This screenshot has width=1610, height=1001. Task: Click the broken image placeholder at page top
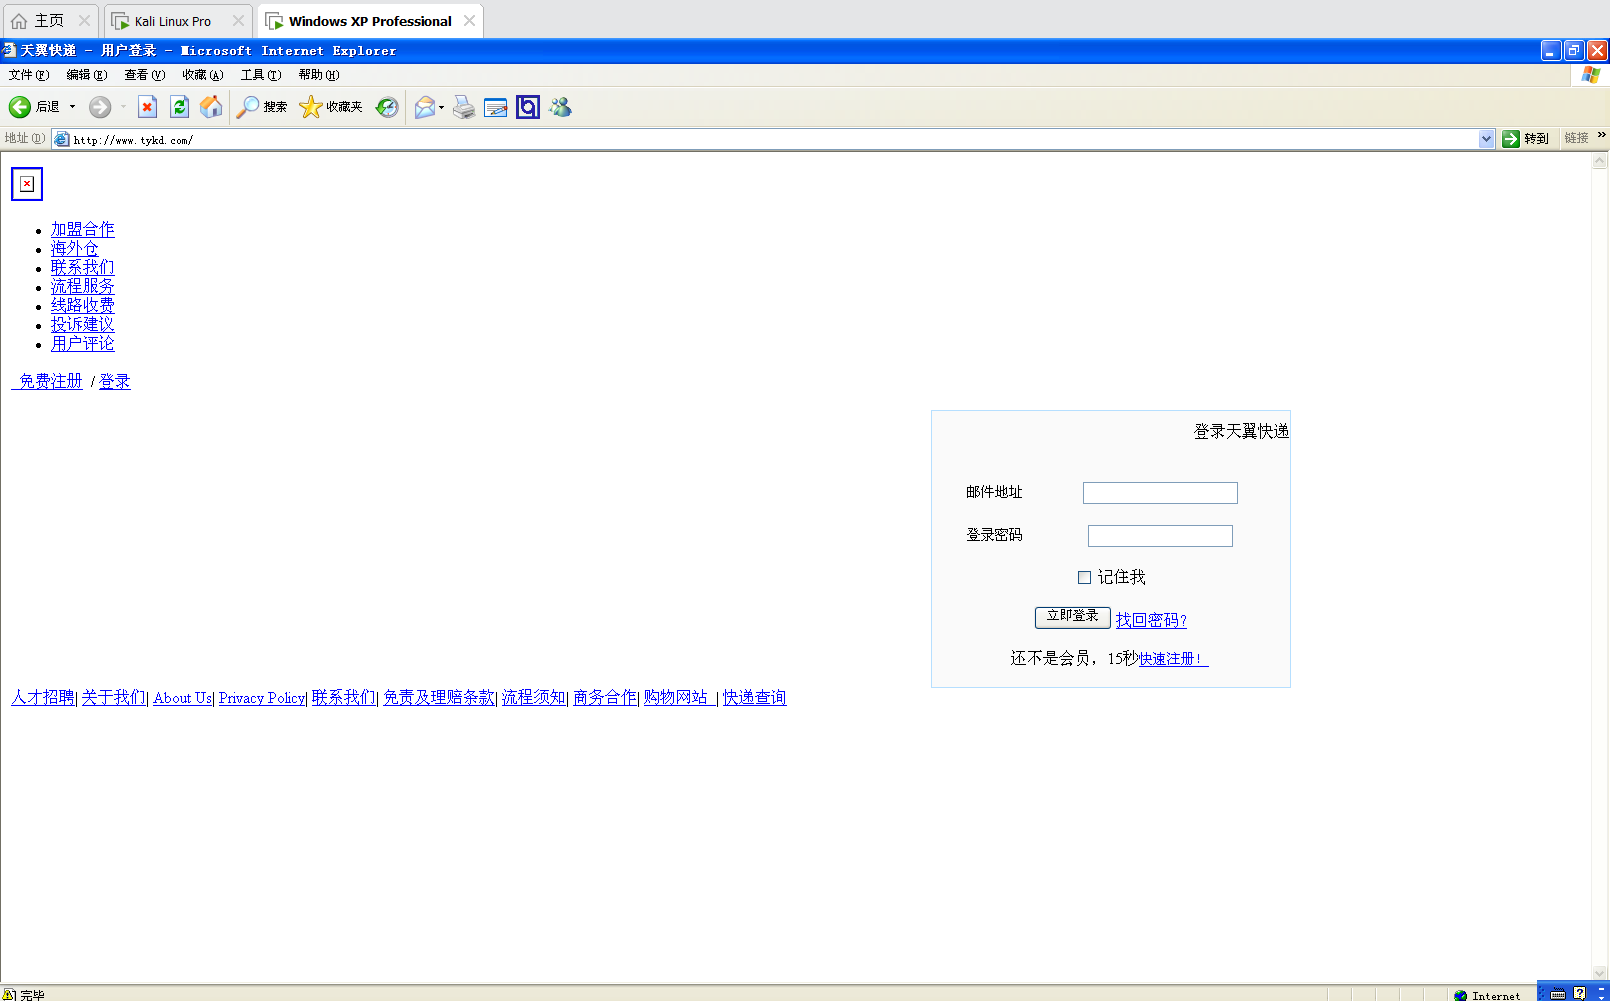[27, 184]
